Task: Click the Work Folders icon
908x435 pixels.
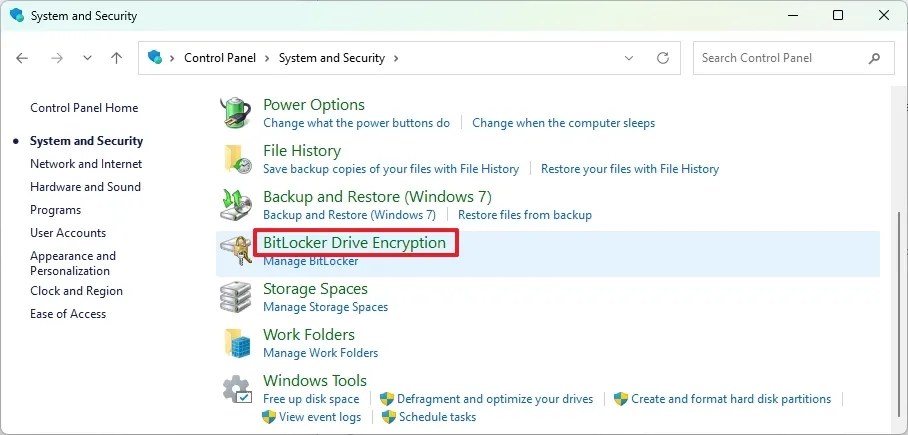Action: pos(237,342)
